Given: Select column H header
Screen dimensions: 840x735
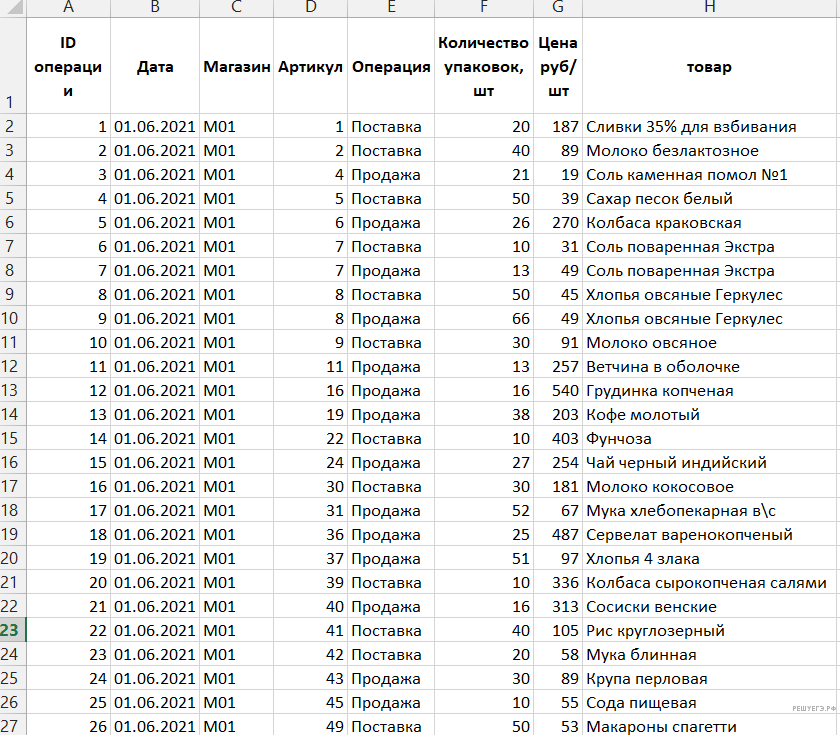Looking at the screenshot, I should (x=709, y=8).
